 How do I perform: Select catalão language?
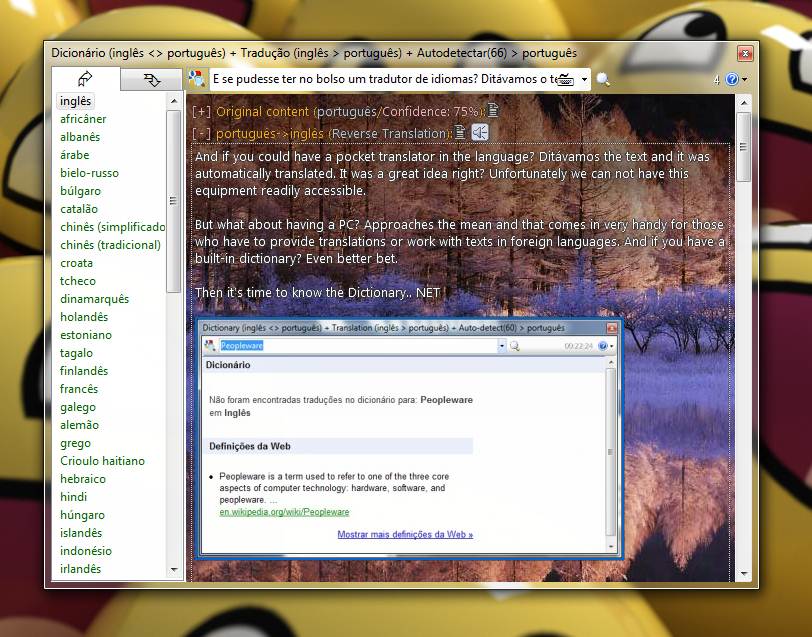(x=79, y=209)
